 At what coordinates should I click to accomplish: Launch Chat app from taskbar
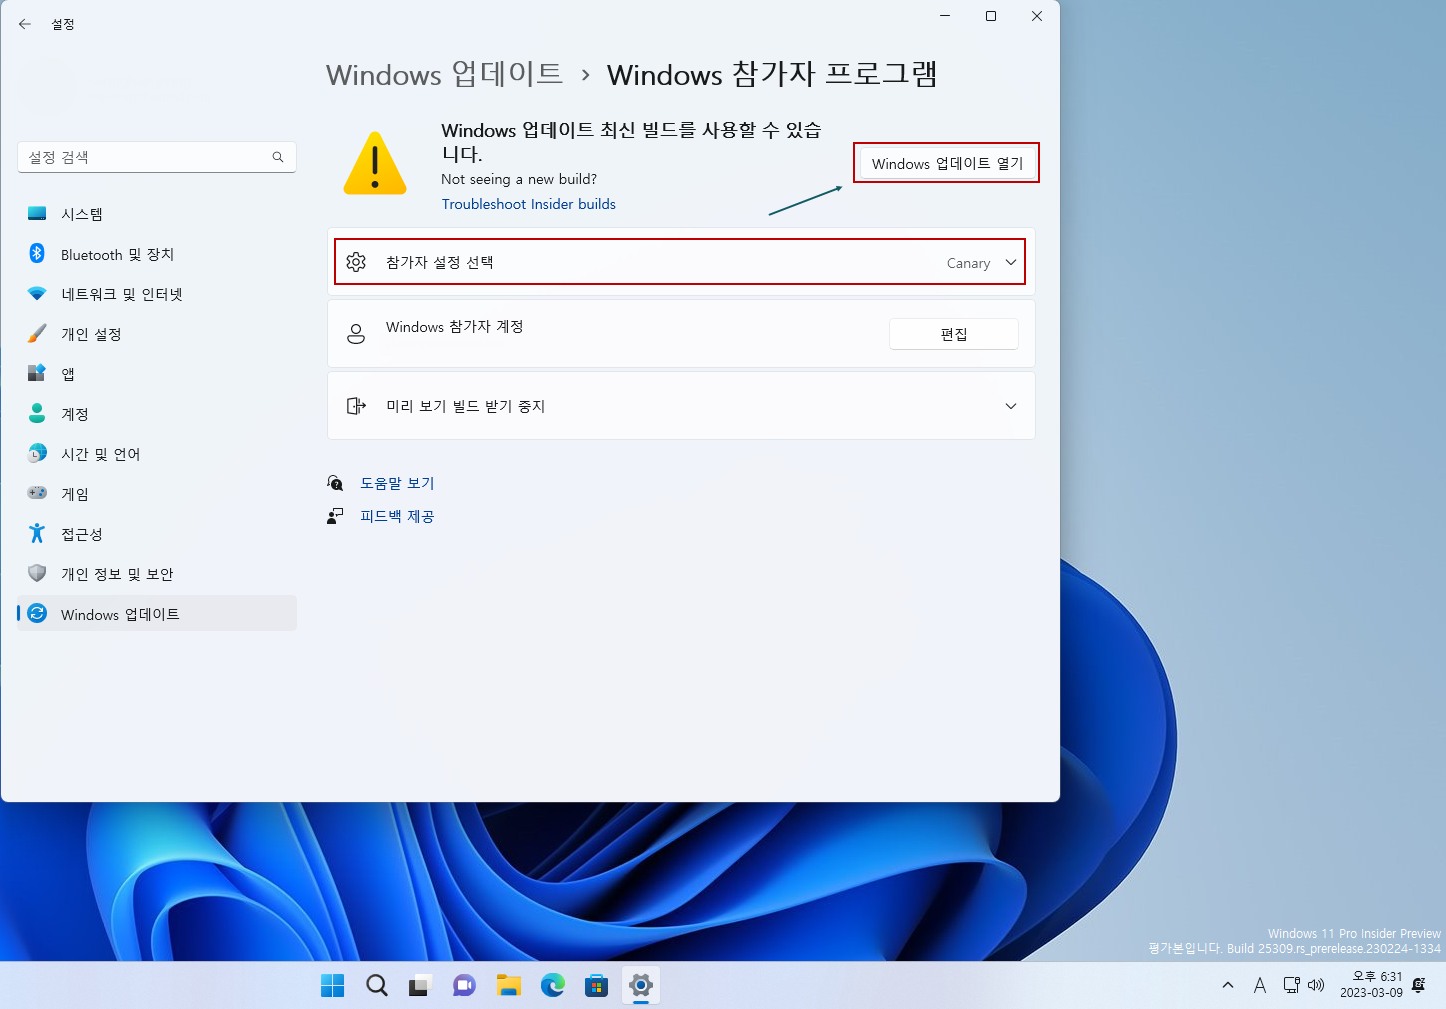(464, 985)
